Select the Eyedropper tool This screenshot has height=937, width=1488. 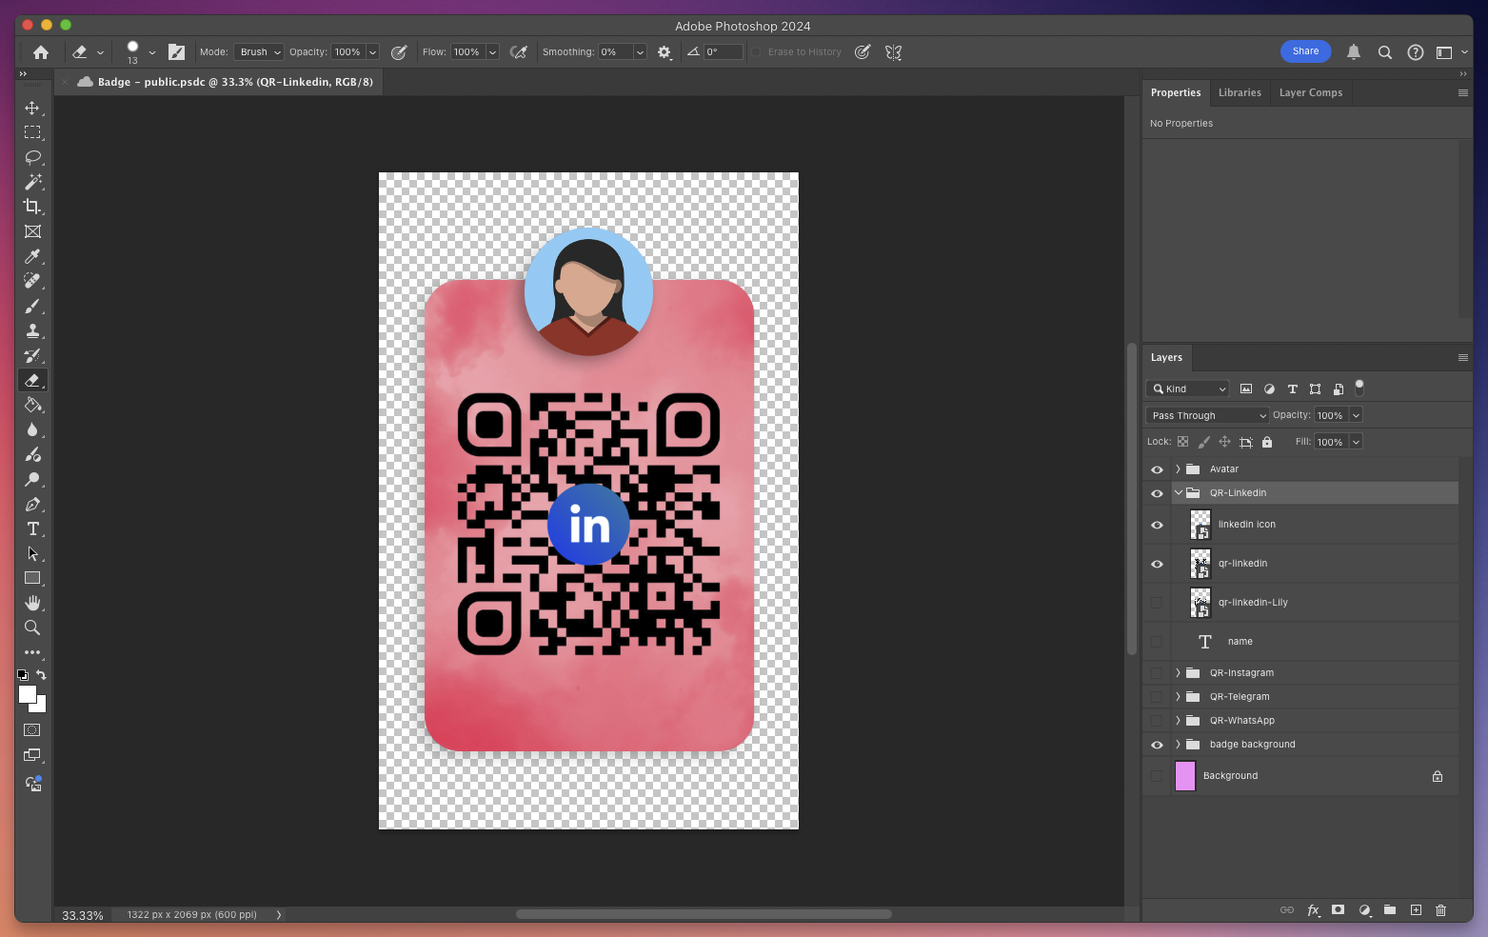32,256
